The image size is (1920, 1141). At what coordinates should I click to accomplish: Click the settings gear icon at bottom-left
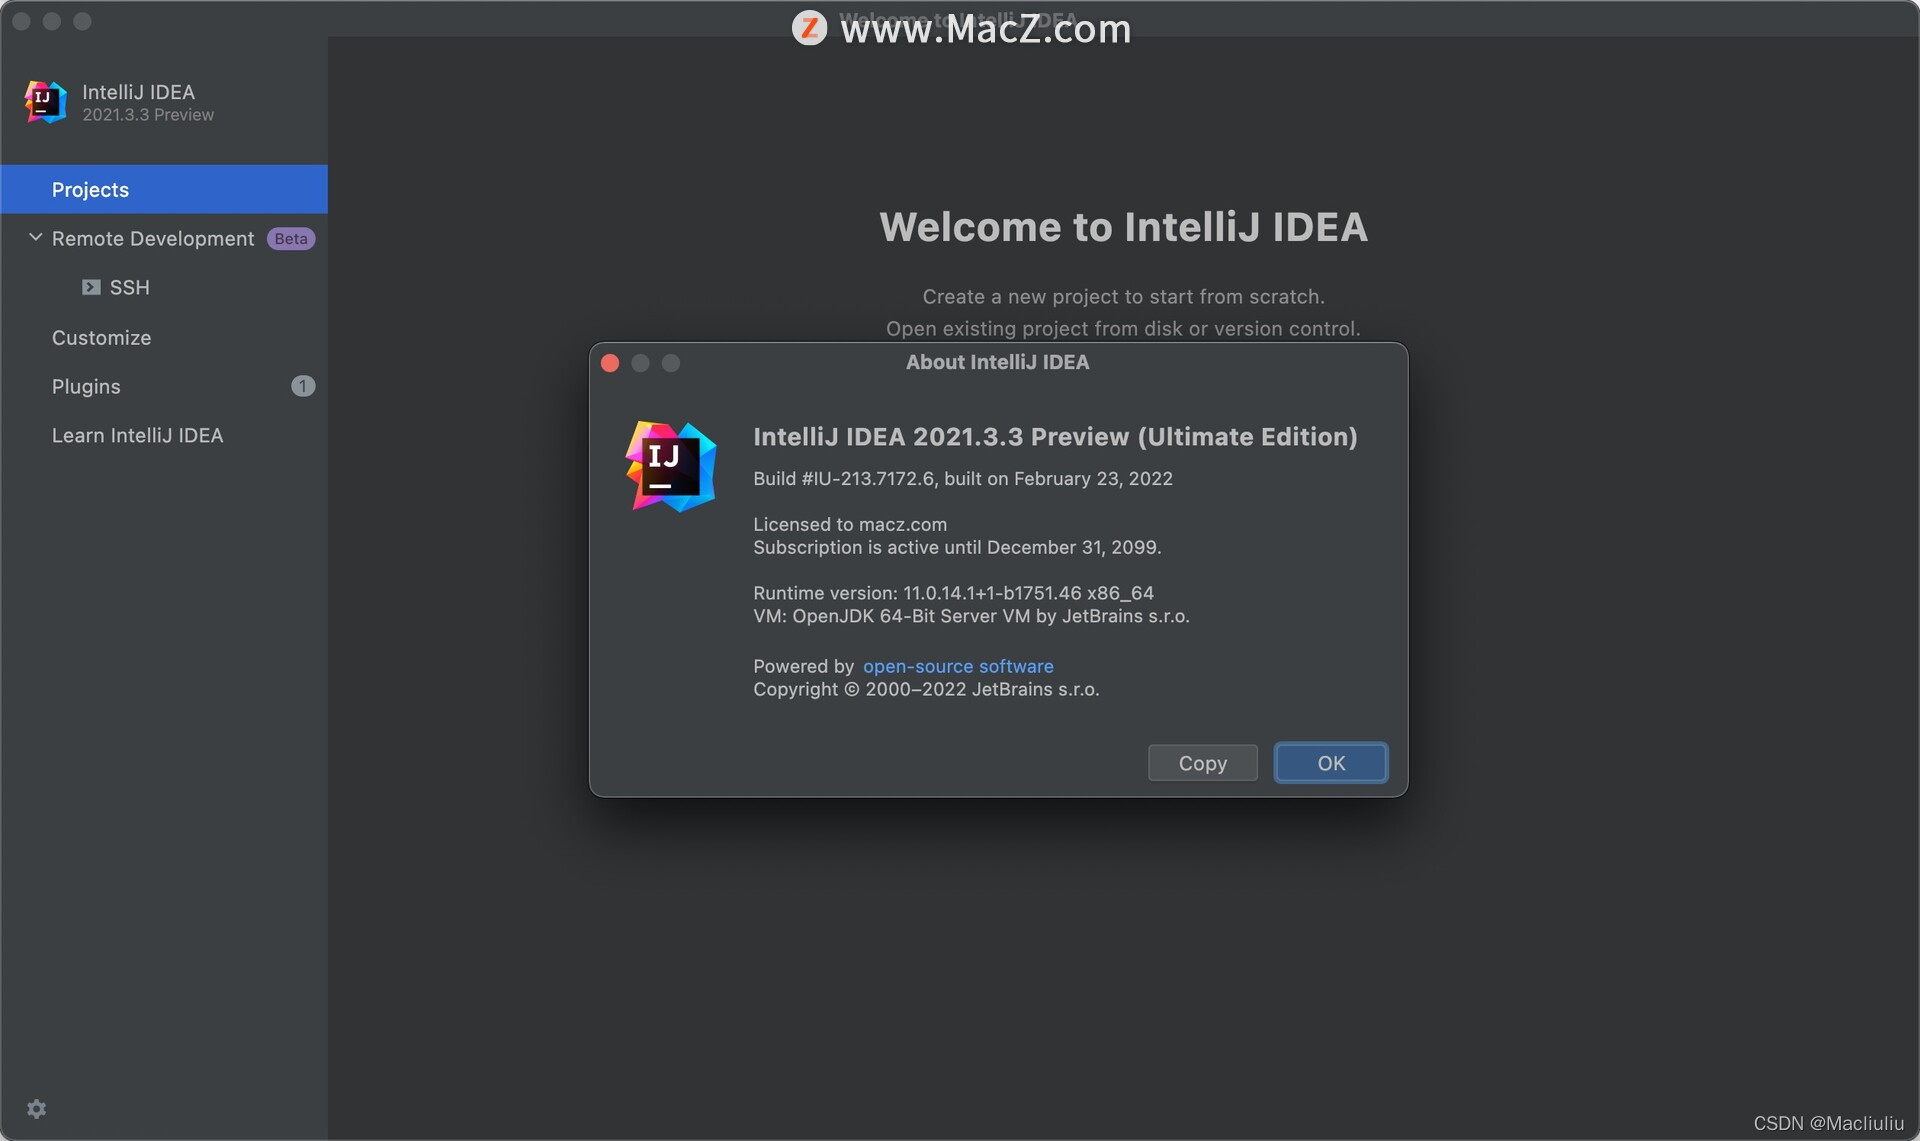pos(37,1108)
